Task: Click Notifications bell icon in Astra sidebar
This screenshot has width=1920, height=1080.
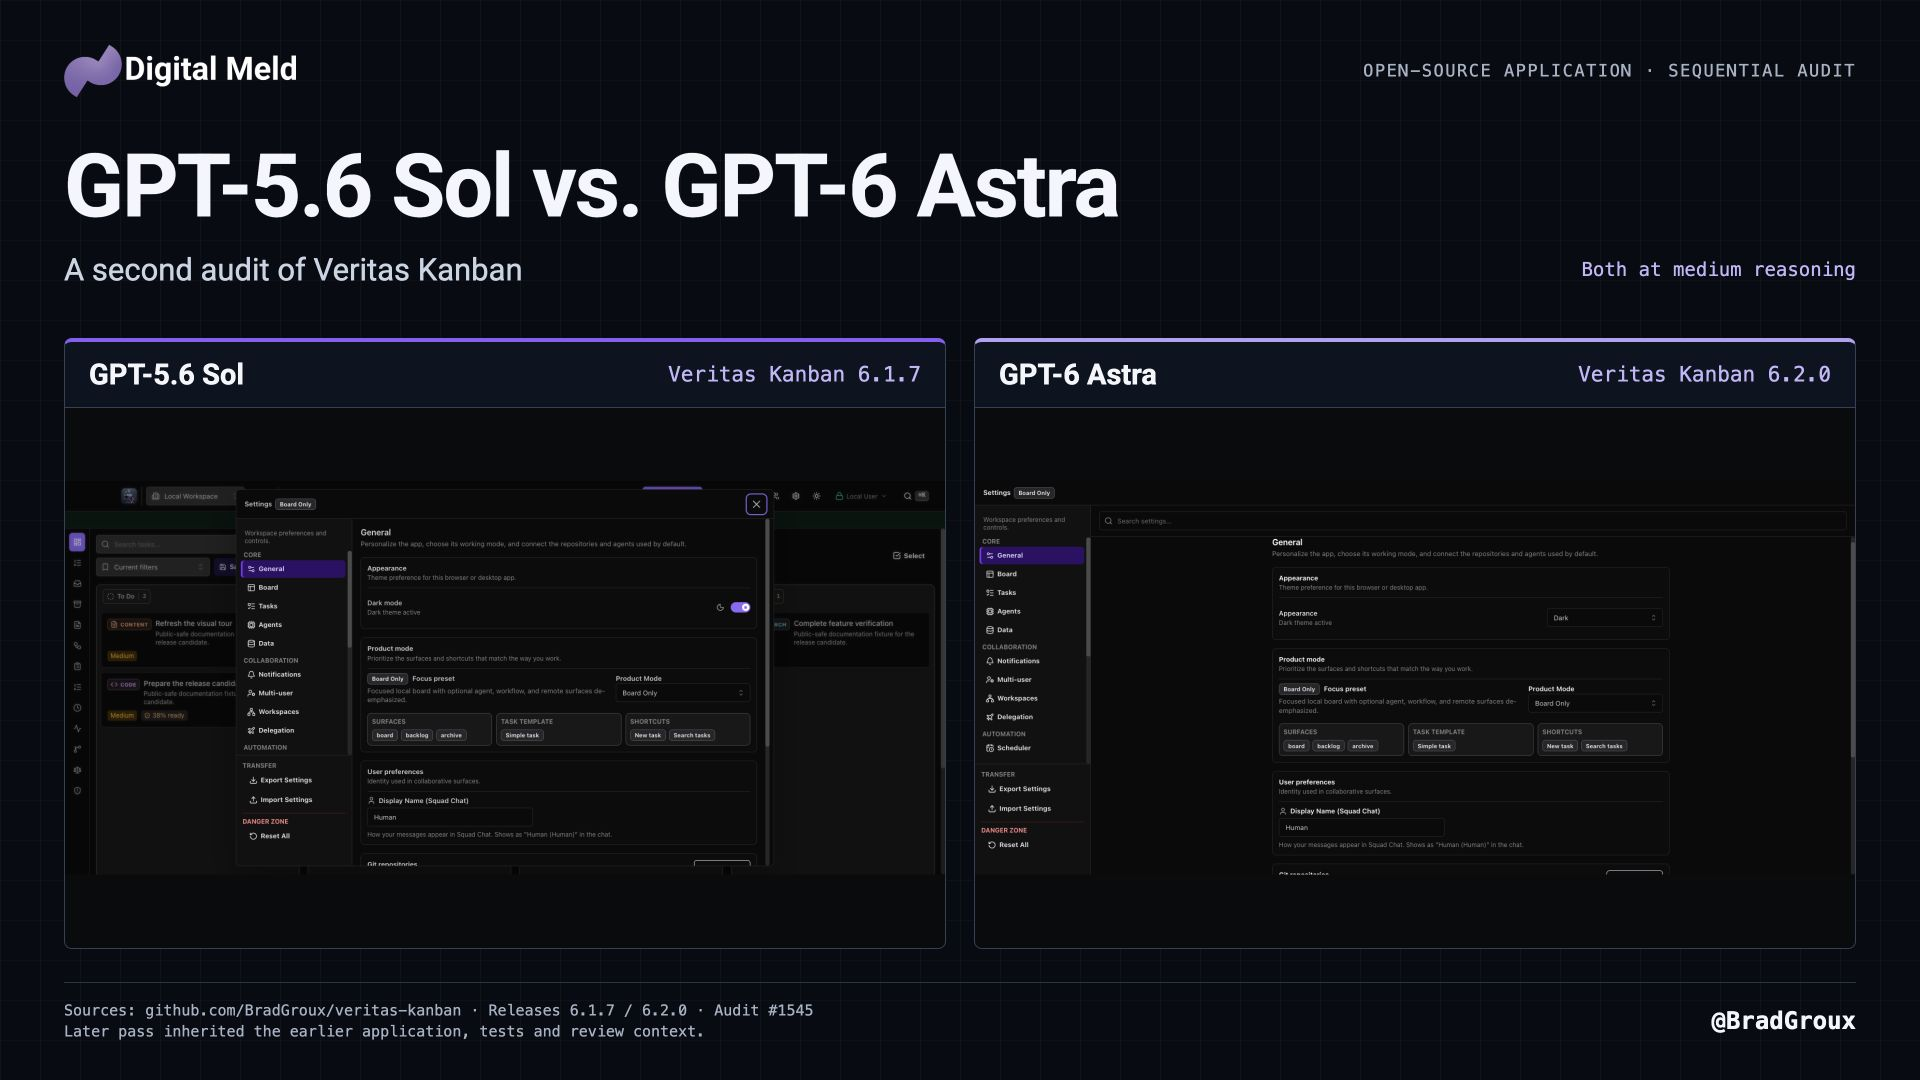Action: [990, 661]
